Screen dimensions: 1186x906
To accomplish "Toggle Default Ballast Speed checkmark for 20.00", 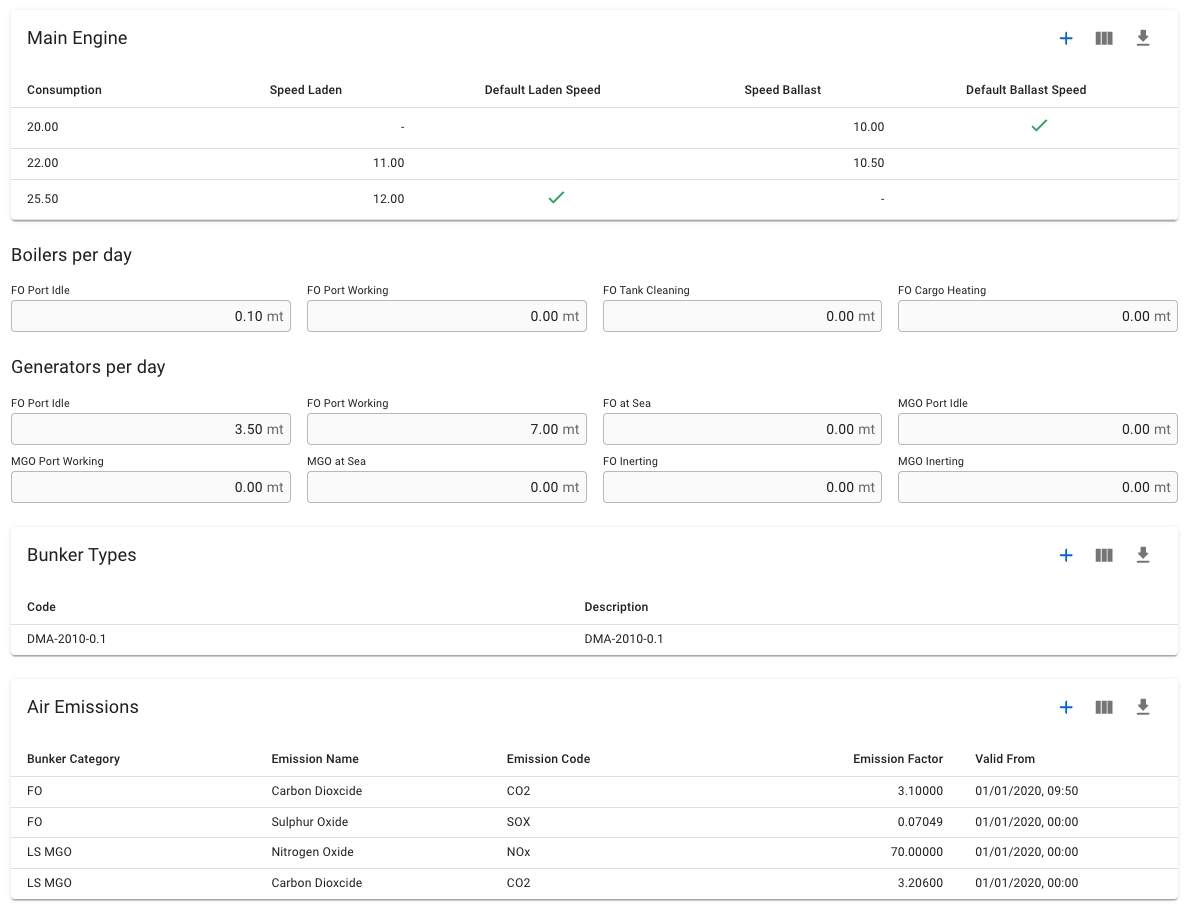I will click(1039, 126).
